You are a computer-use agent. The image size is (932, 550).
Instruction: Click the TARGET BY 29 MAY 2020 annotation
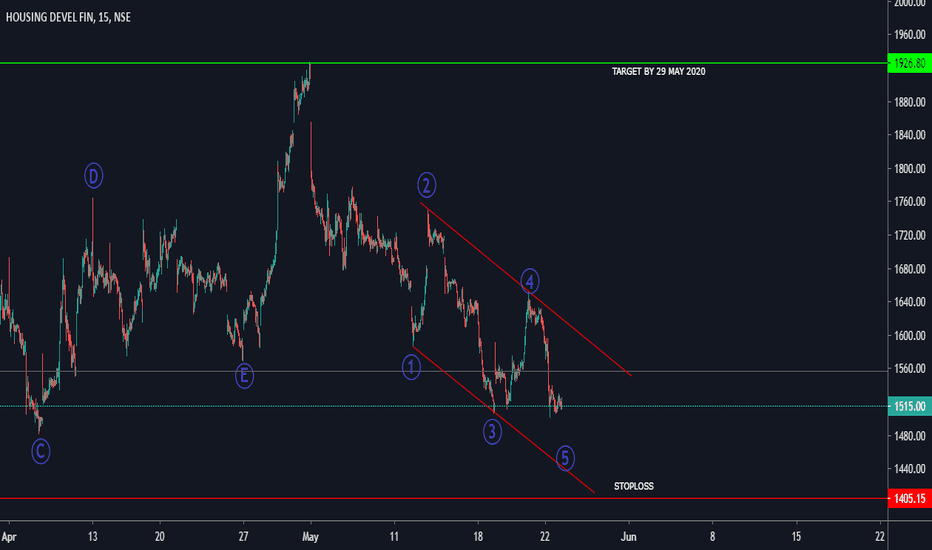coord(659,71)
